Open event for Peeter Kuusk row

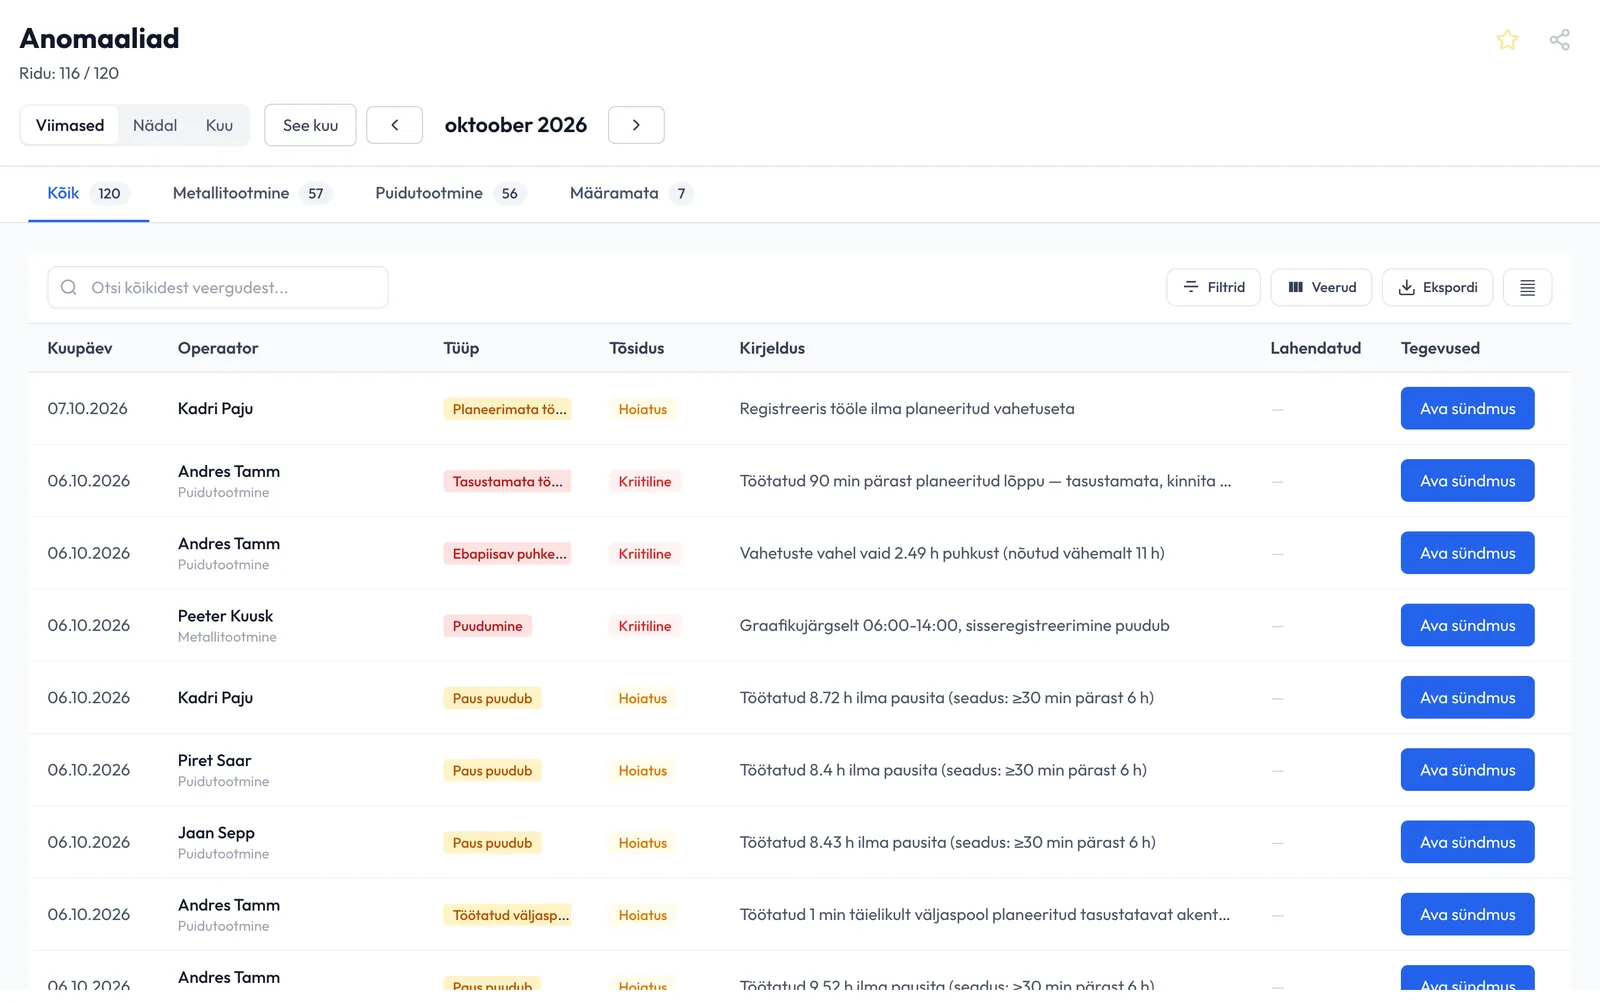(1467, 626)
